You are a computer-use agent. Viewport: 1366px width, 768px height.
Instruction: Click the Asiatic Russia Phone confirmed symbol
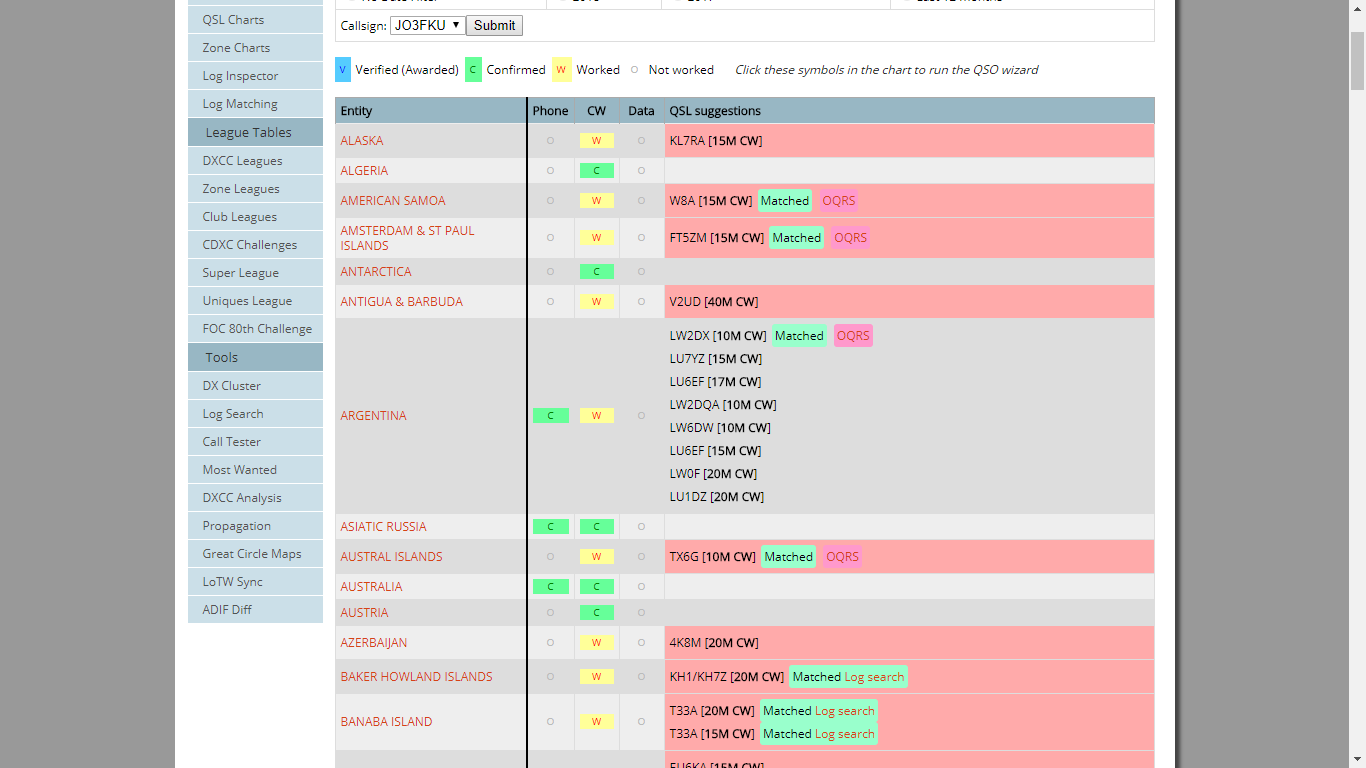click(x=550, y=527)
